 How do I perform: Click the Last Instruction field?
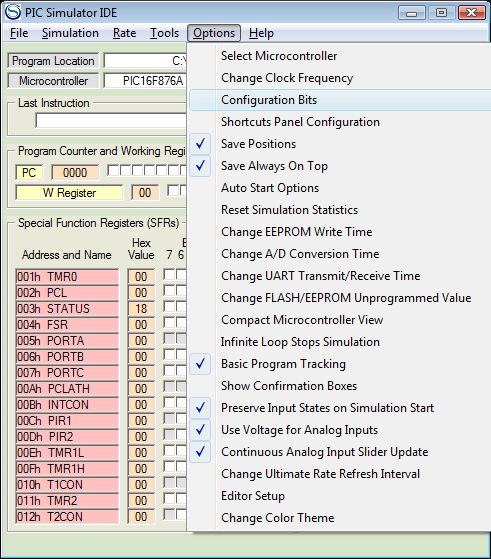[111, 121]
